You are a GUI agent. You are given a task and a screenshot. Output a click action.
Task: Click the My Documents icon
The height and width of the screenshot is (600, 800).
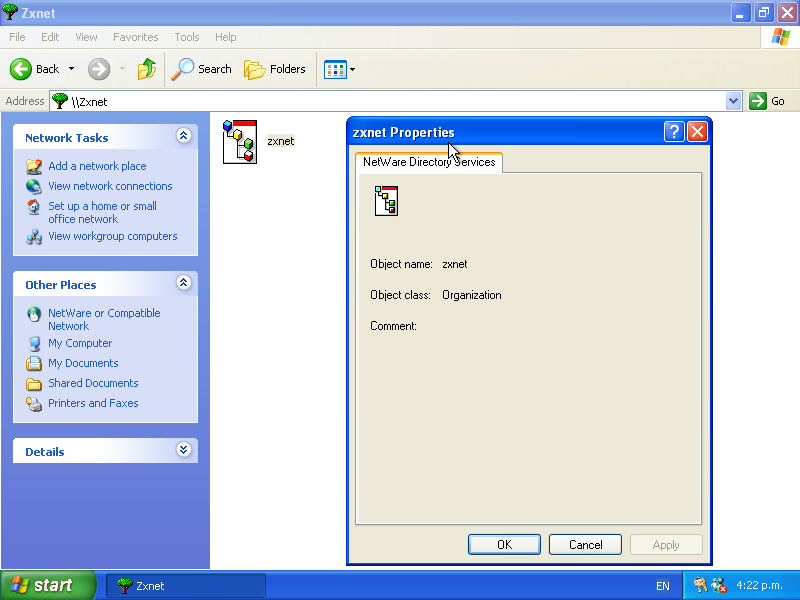coord(34,363)
